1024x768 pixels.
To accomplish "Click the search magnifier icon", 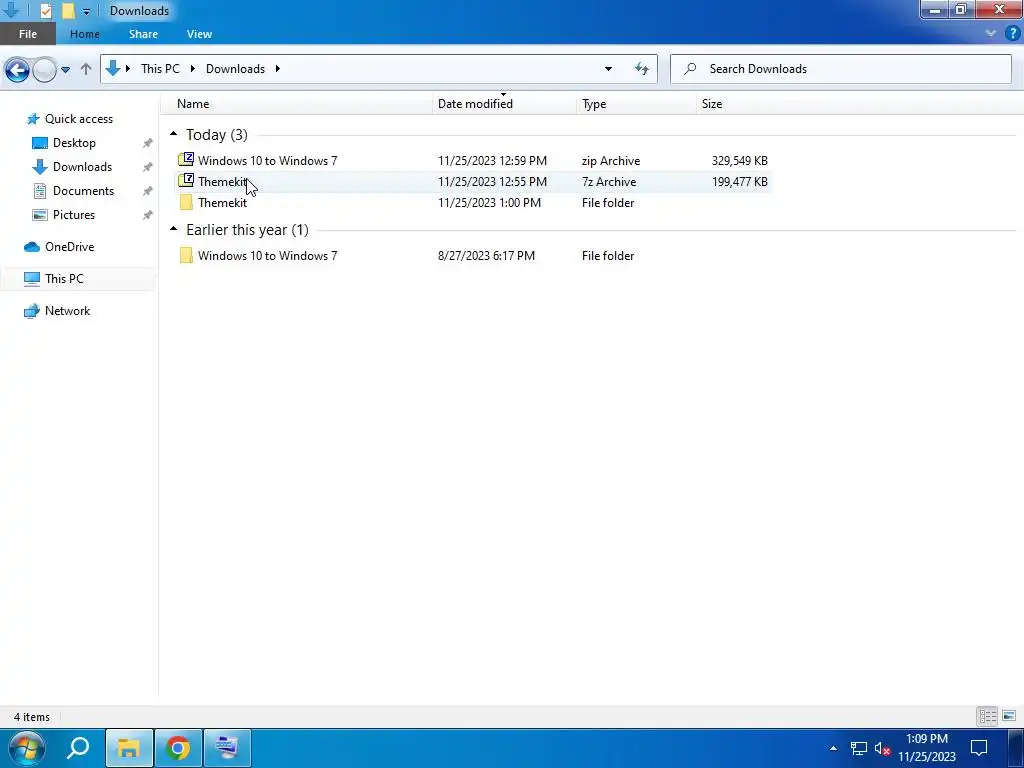I will pos(690,69).
